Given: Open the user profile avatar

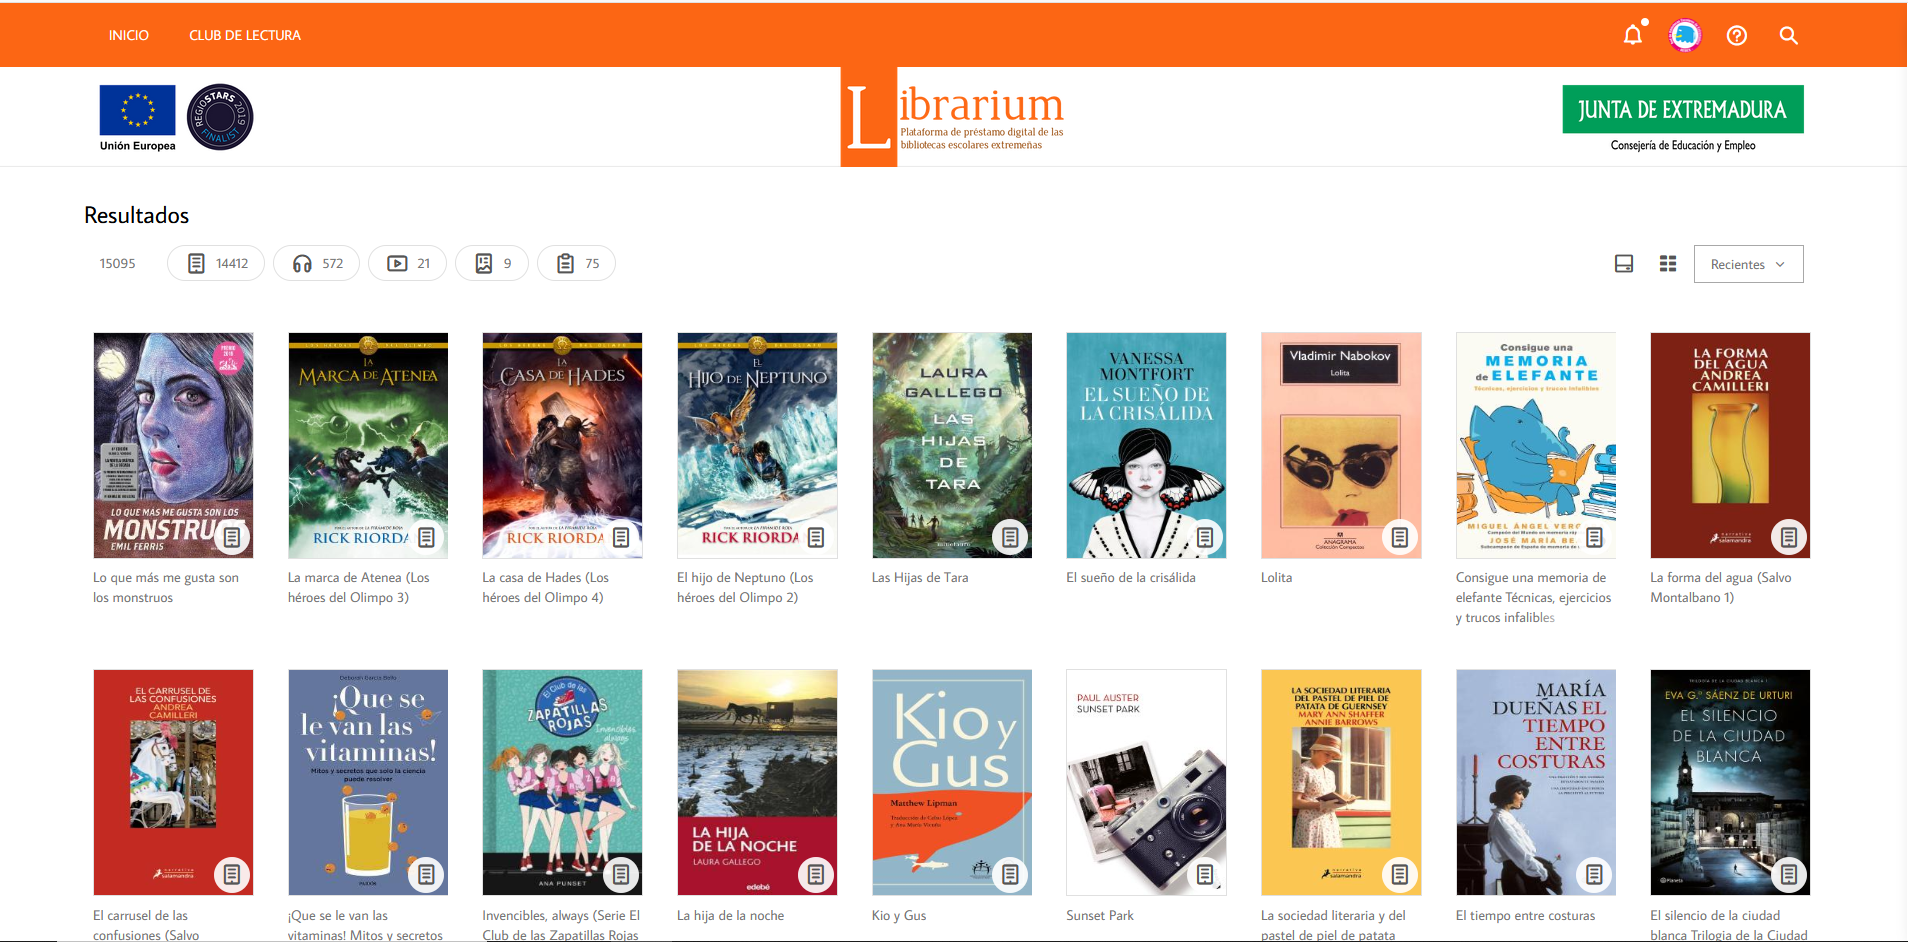Looking at the screenshot, I should point(1685,35).
